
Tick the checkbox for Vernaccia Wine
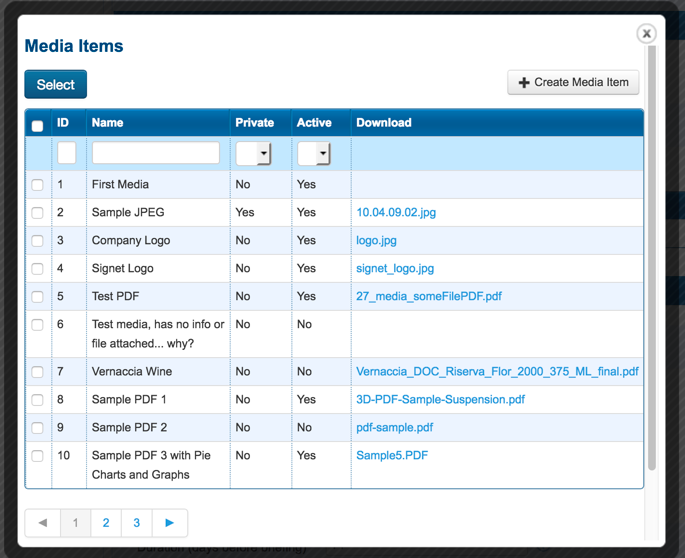click(38, 372)
